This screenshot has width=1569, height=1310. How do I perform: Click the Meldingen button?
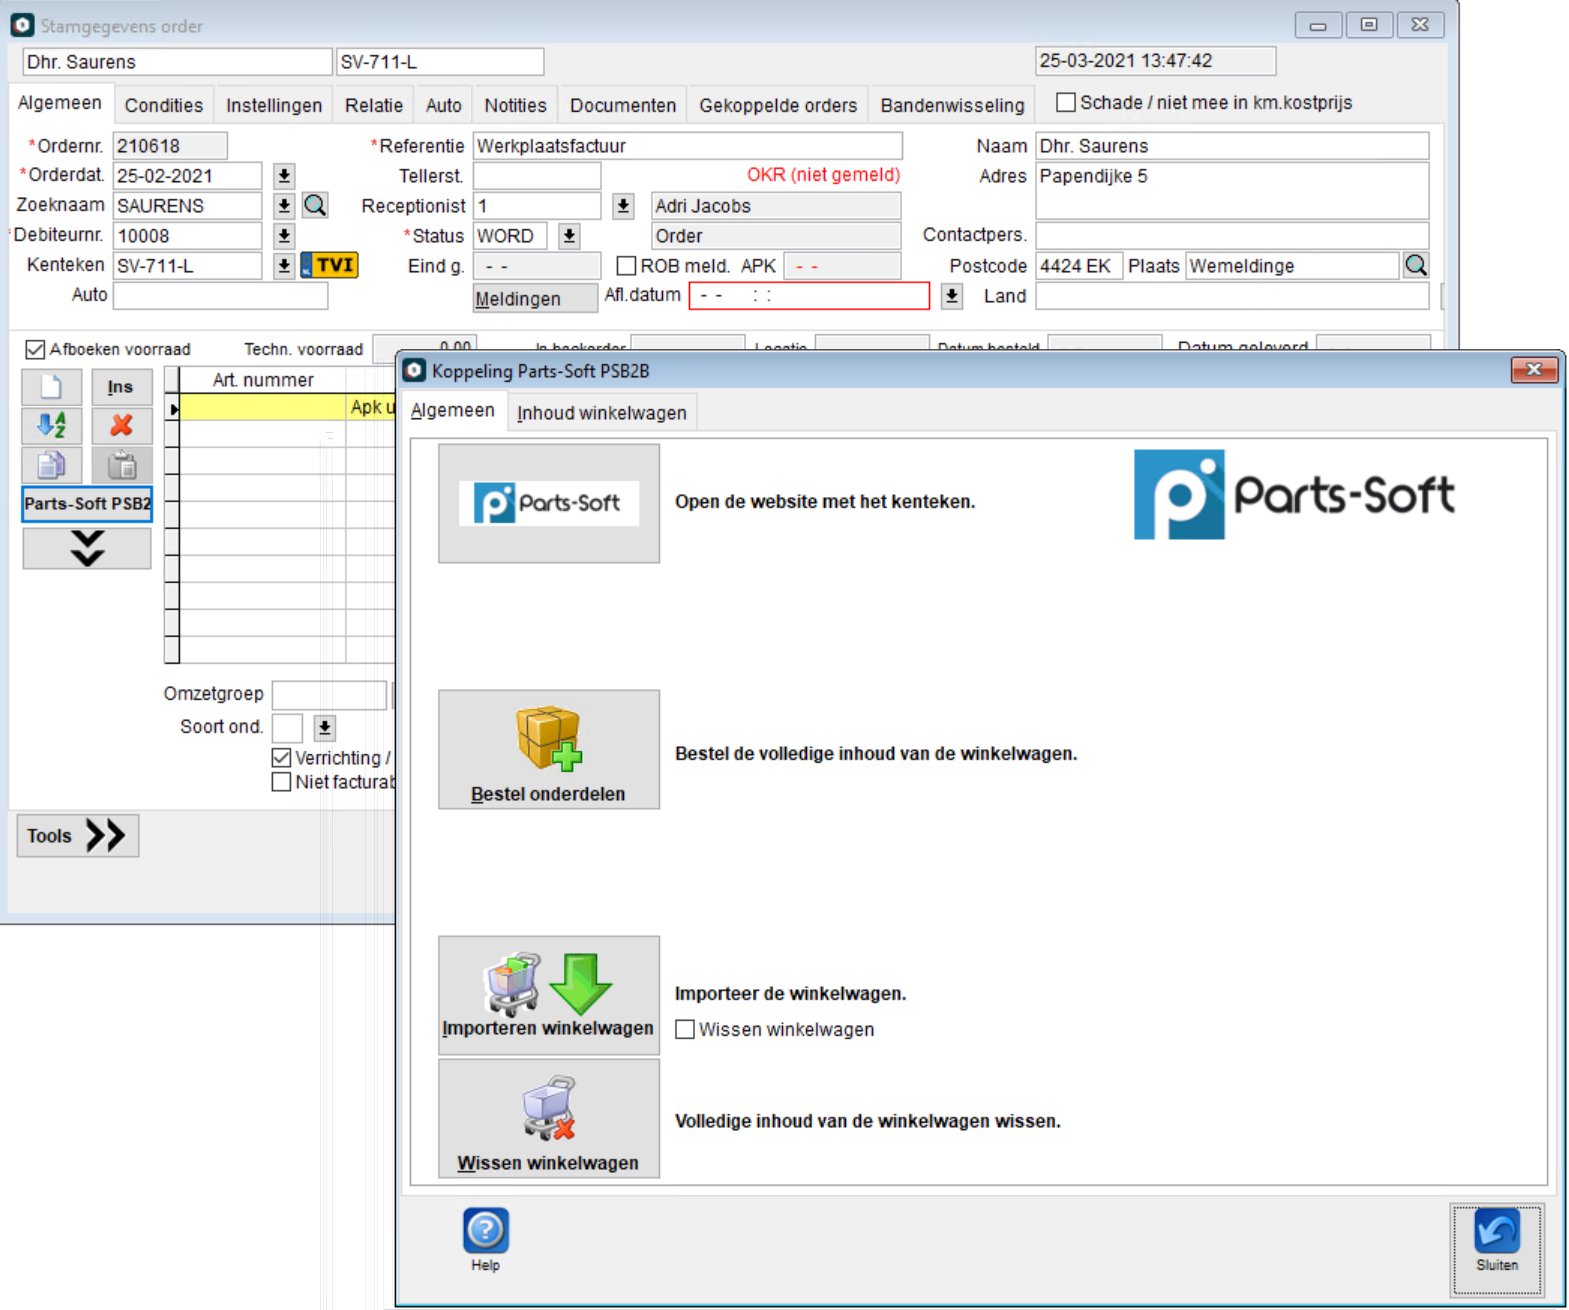pos(535,298)
